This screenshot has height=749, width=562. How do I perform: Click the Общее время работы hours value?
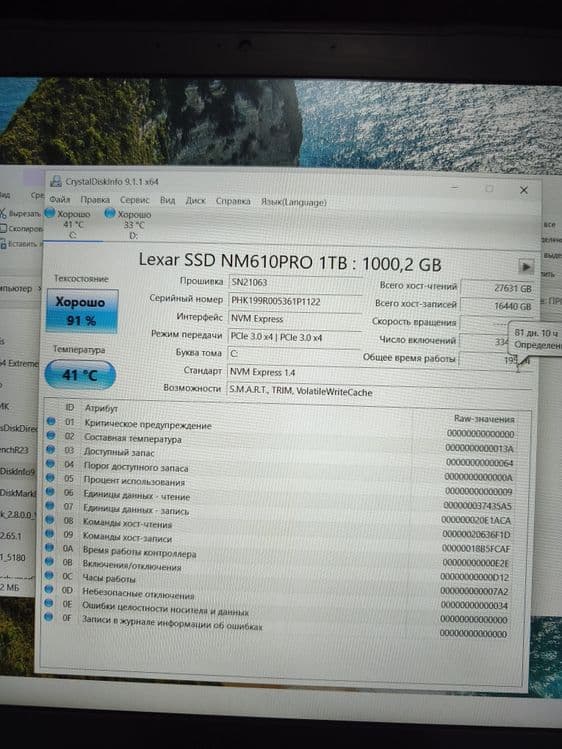495,360
